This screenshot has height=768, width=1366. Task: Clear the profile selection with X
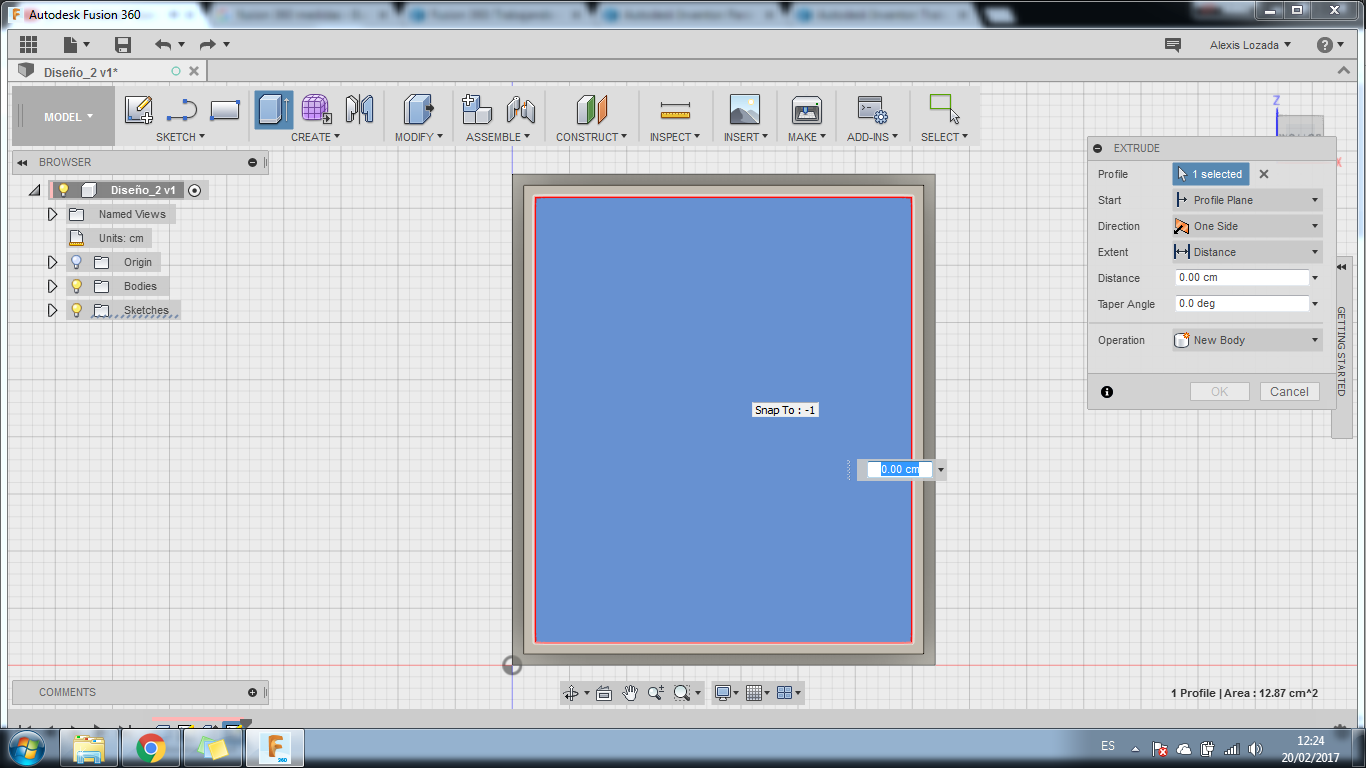1264,174
